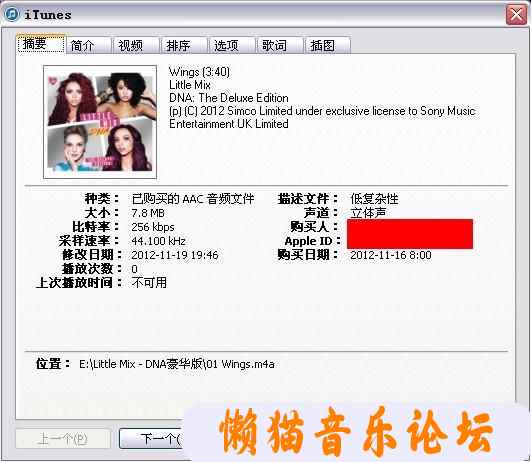This screenshot has height=462, width=531.
Task: Click the 上一个 previous button
Action: (63, 439)
